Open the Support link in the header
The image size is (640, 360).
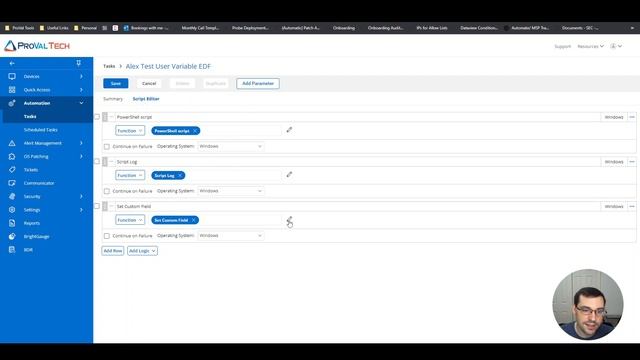coord(562,47)
